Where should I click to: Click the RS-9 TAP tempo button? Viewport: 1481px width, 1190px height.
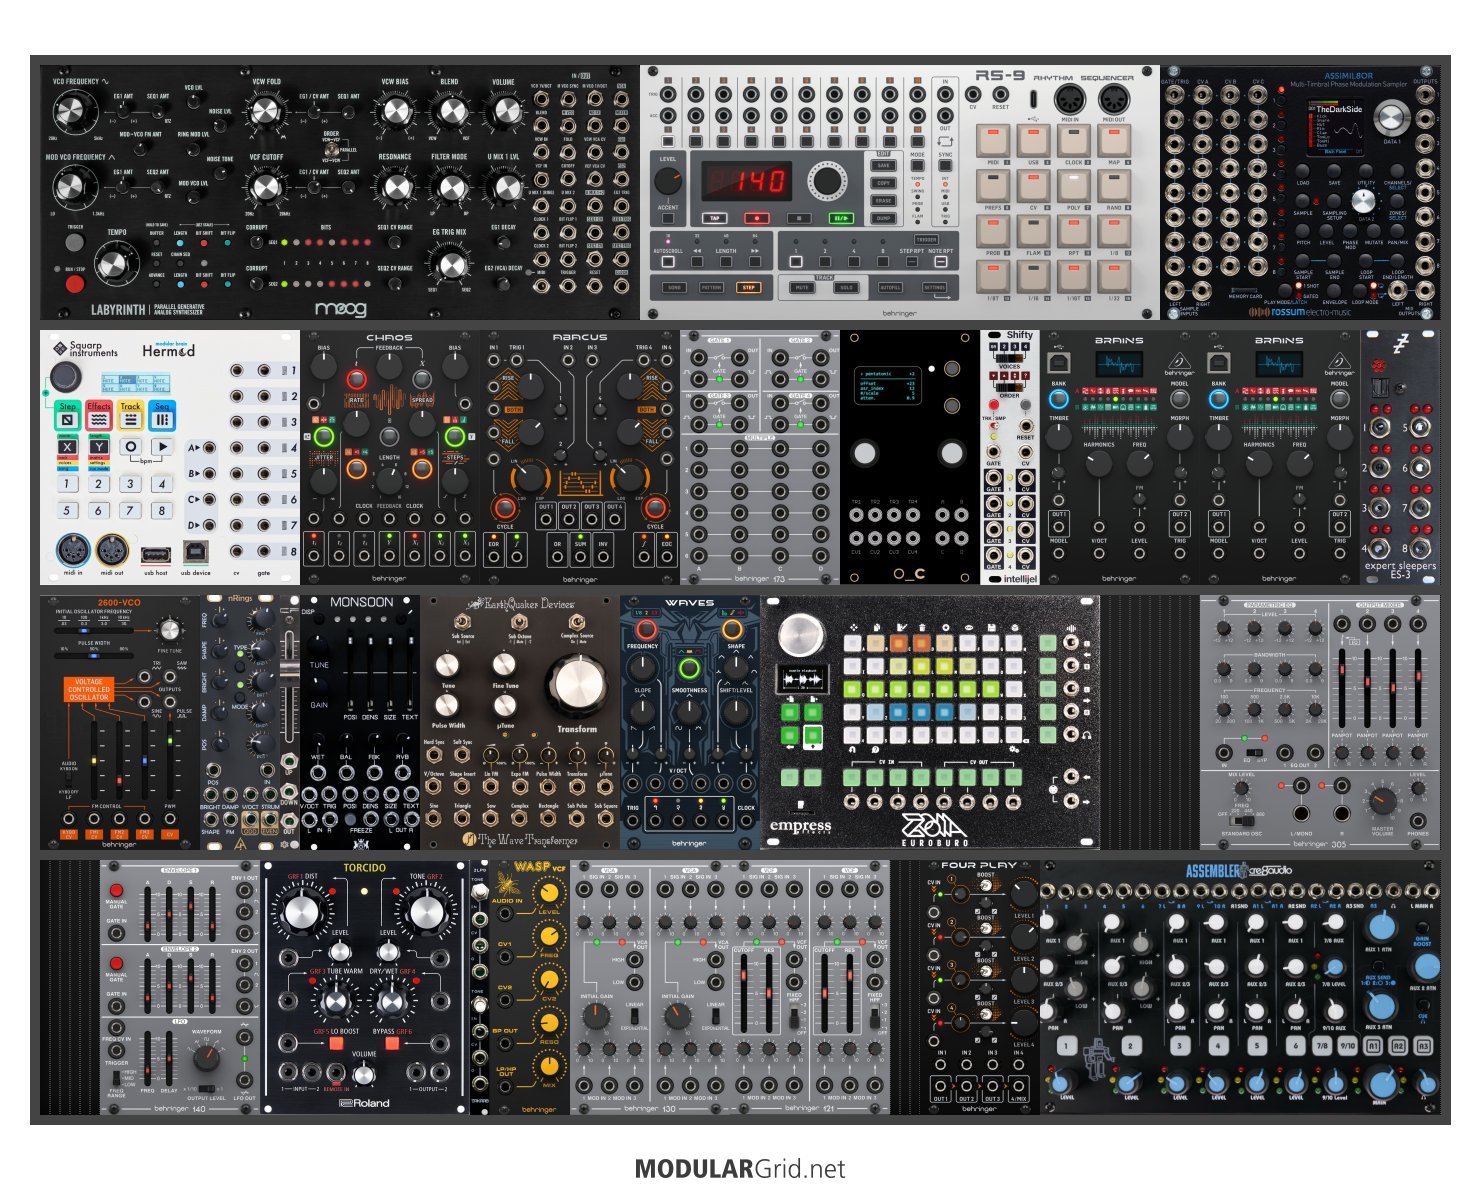click(x=714, y=217)
